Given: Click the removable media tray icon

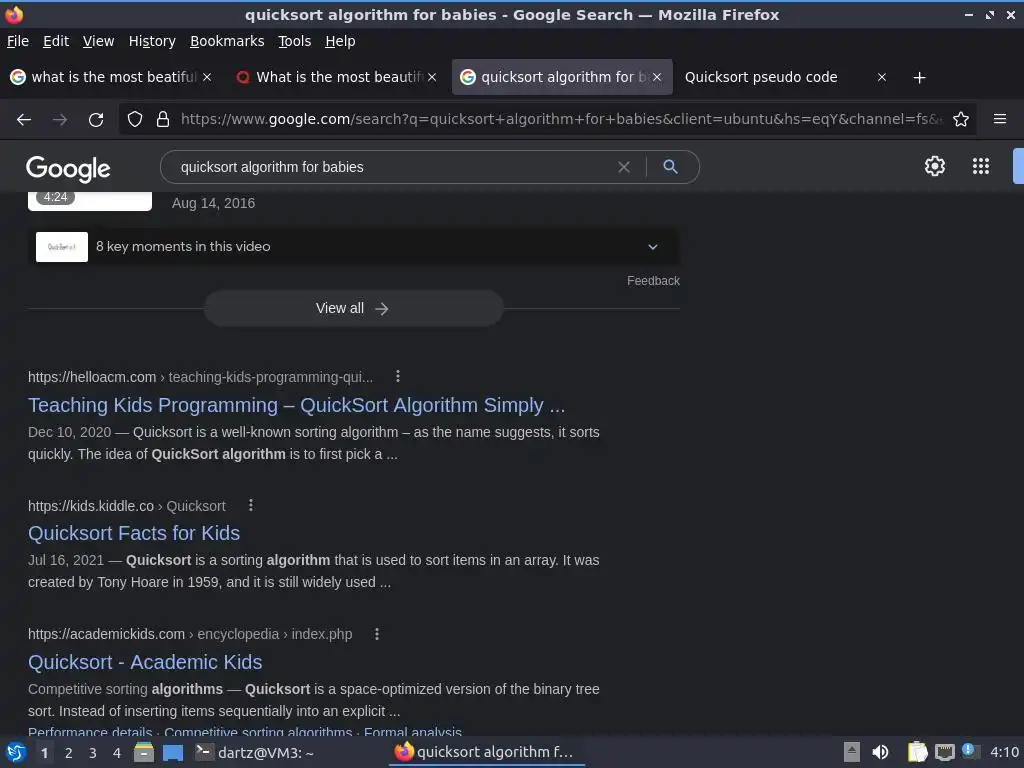Looking at the screenshot, I should 851,752.
